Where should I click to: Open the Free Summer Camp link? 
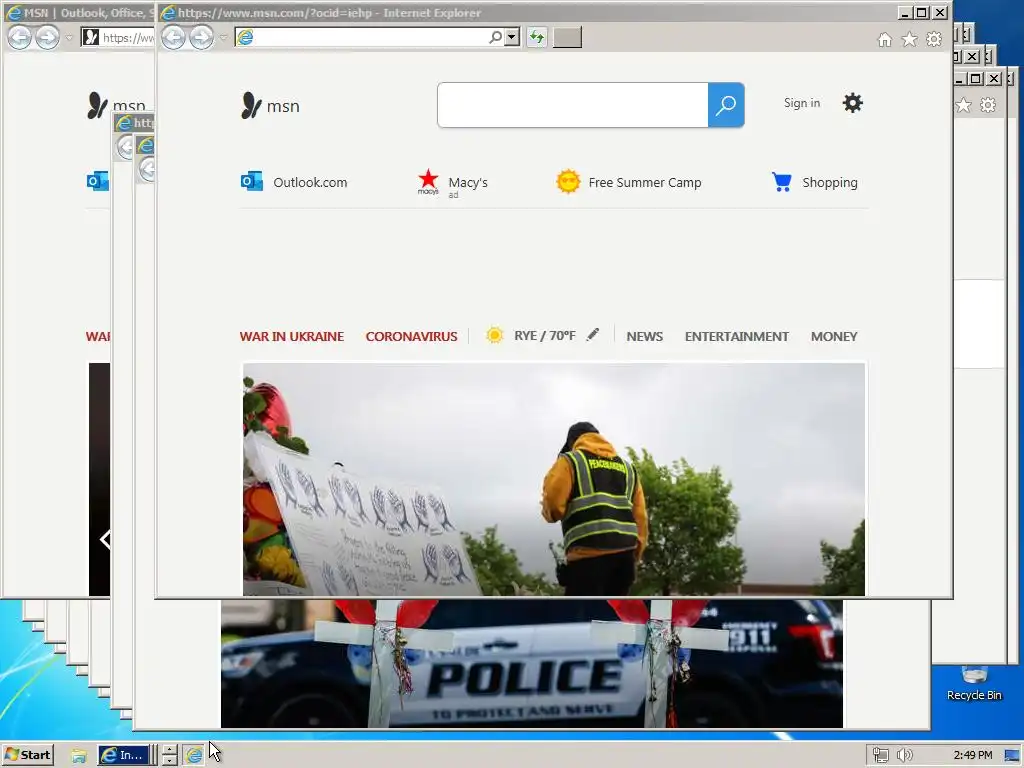coord(629,182)
